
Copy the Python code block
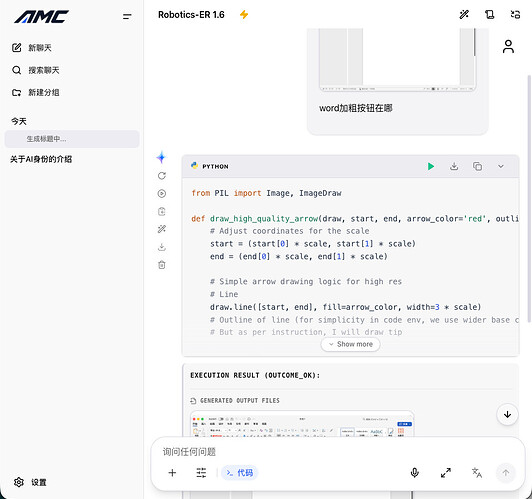[x=477, y=166]
